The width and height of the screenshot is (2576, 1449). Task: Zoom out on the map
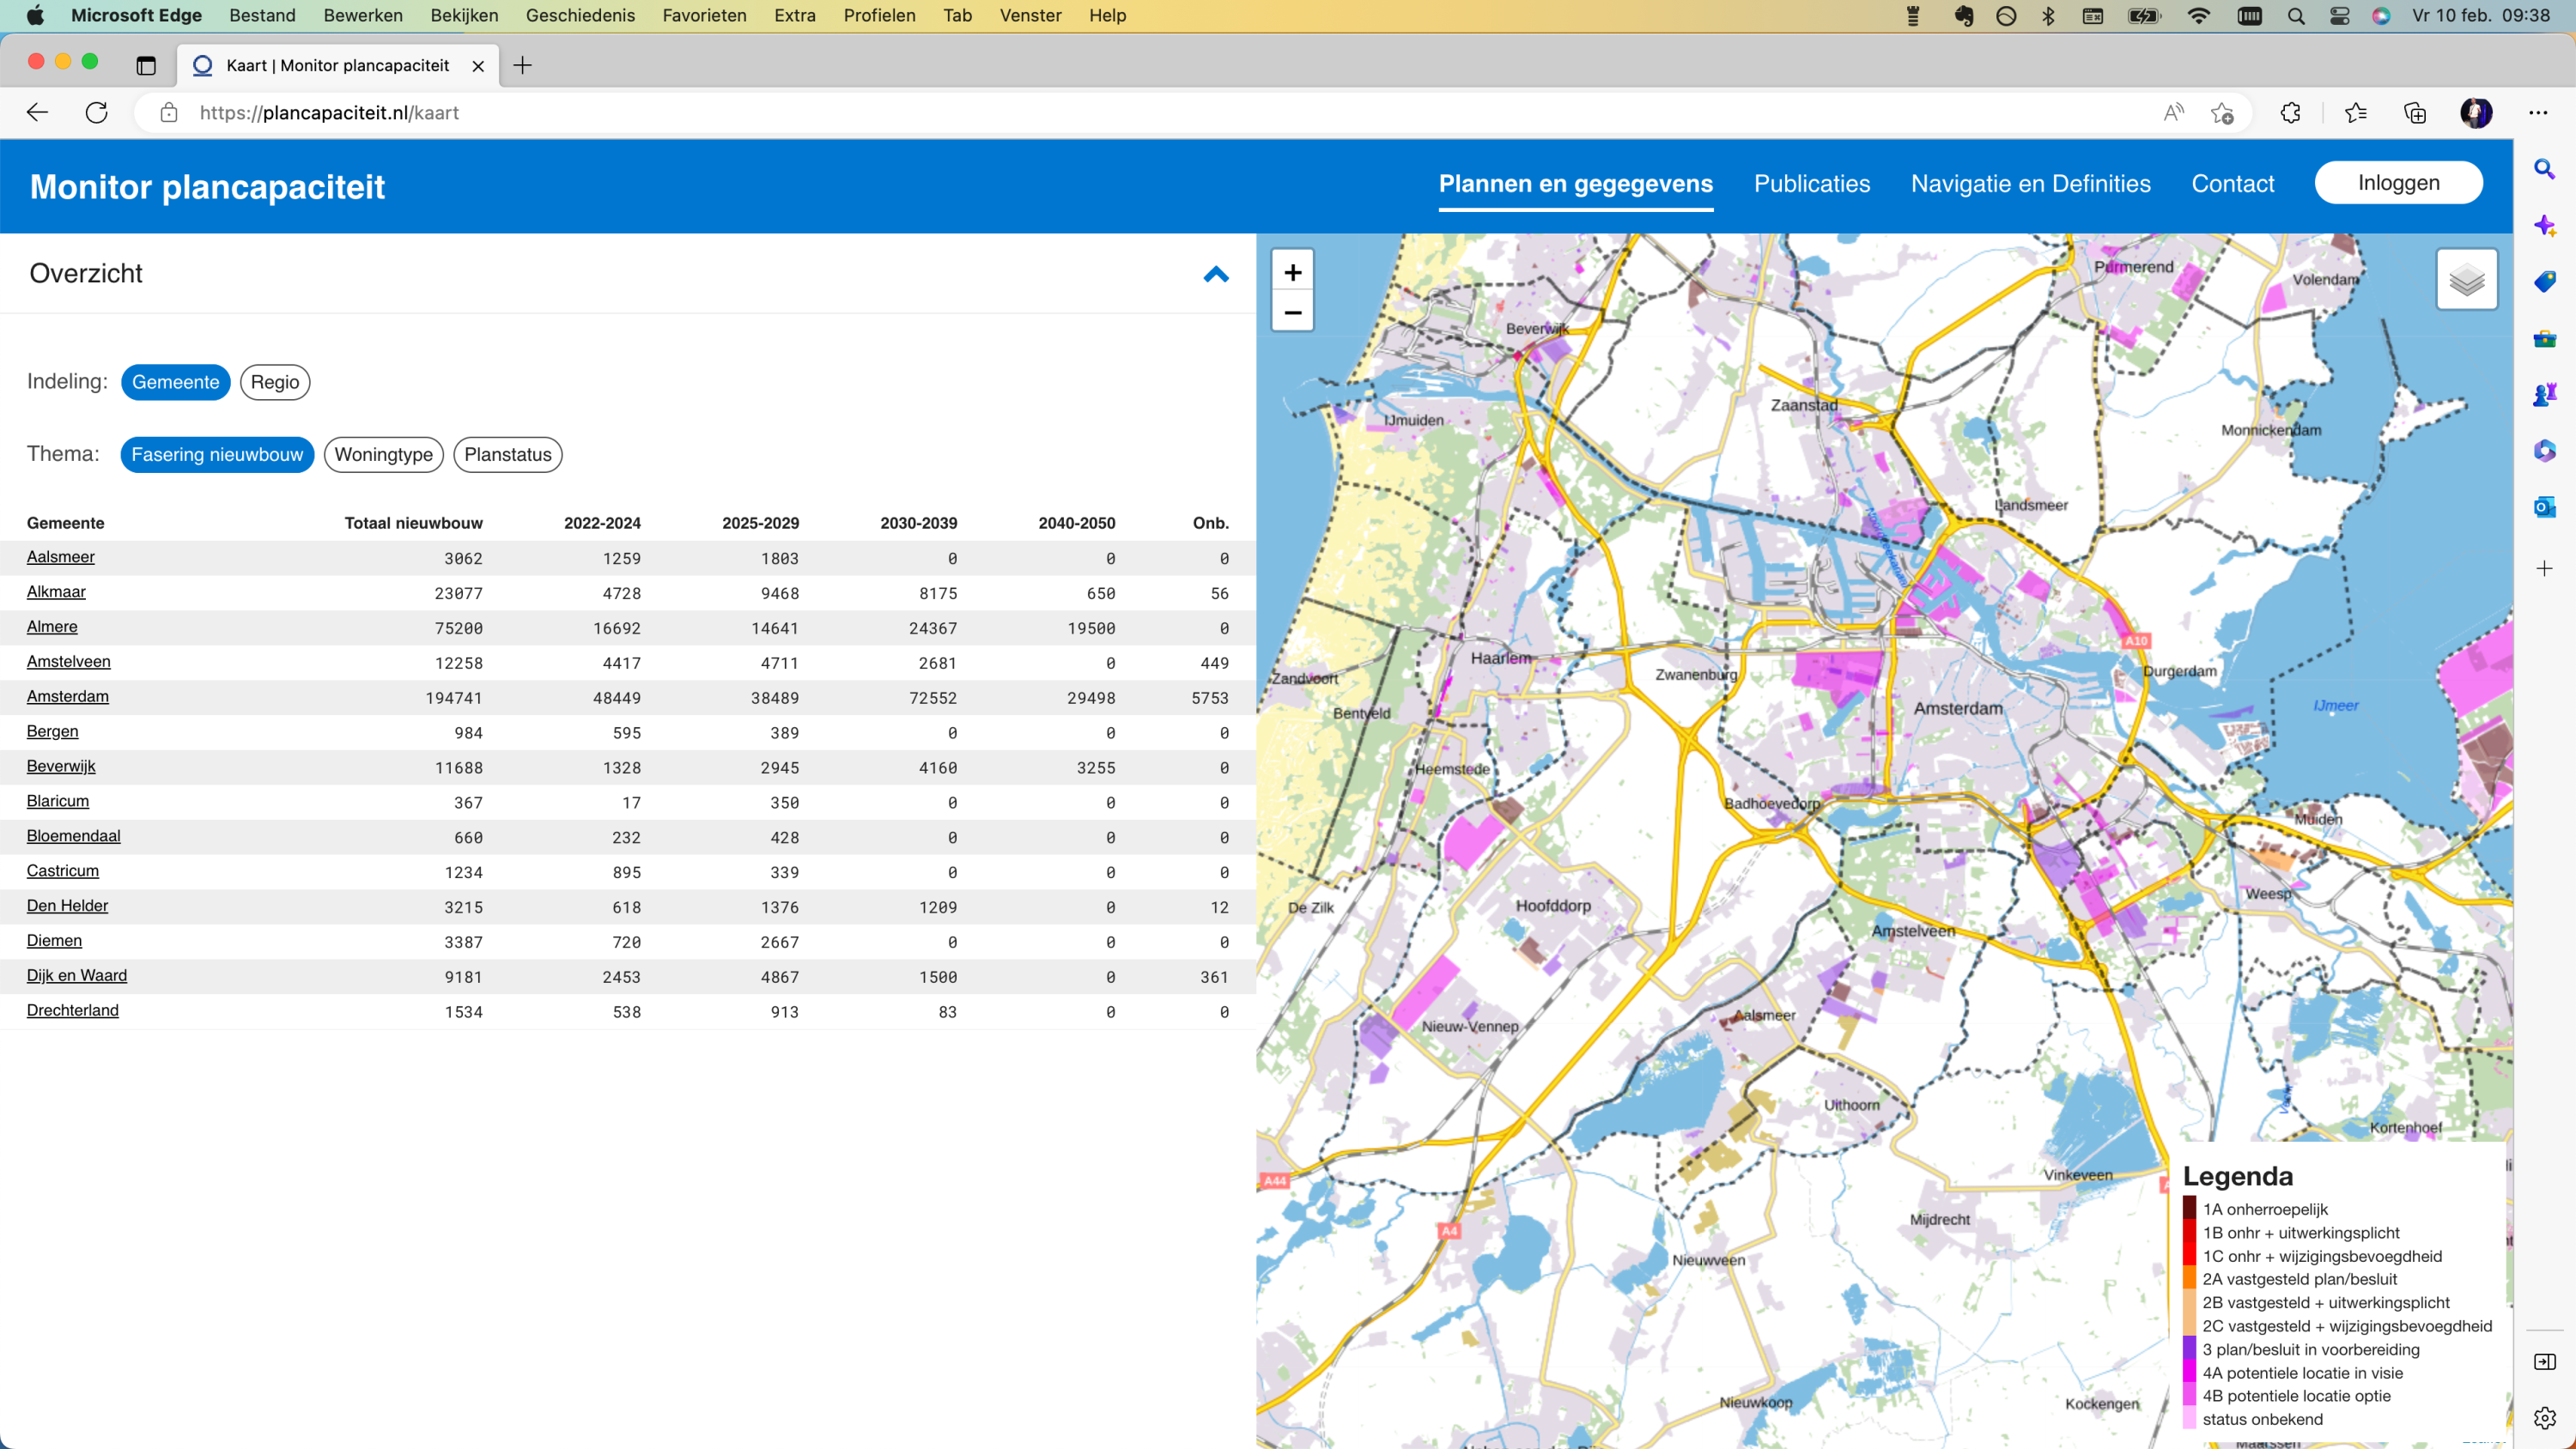(1292, 313)
